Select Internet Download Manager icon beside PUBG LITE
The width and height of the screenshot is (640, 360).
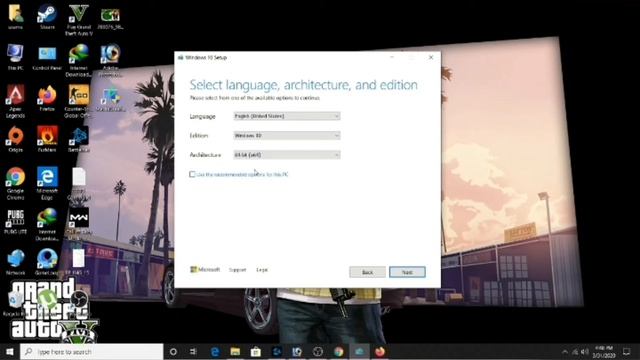click(47, 224)
